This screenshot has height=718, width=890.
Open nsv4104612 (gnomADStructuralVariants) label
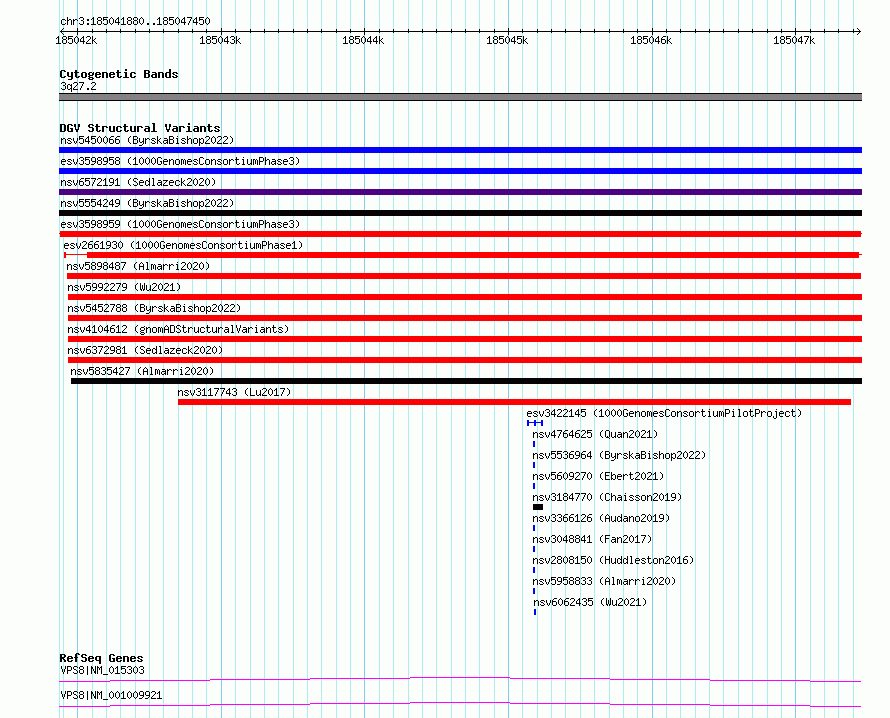(x=178, y=329)
